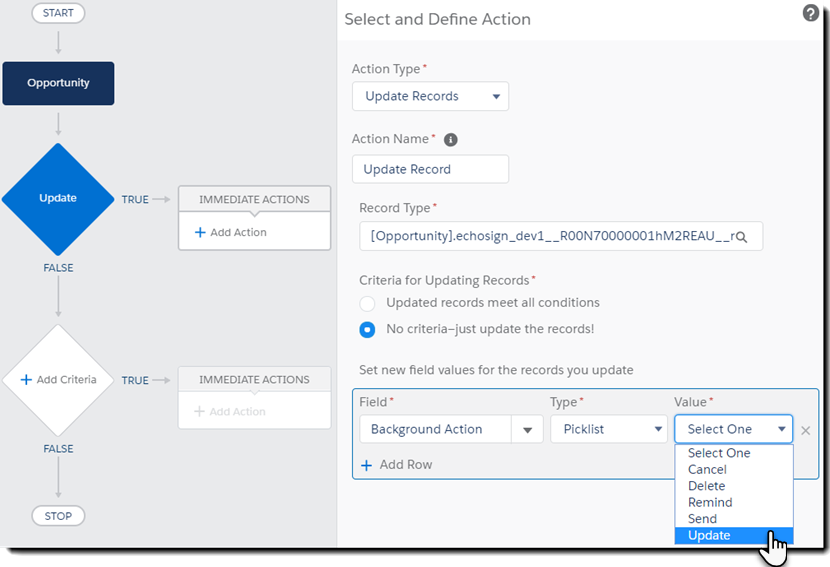
Task: Click the help question mark icon
Action: click(x=811, y=14)
